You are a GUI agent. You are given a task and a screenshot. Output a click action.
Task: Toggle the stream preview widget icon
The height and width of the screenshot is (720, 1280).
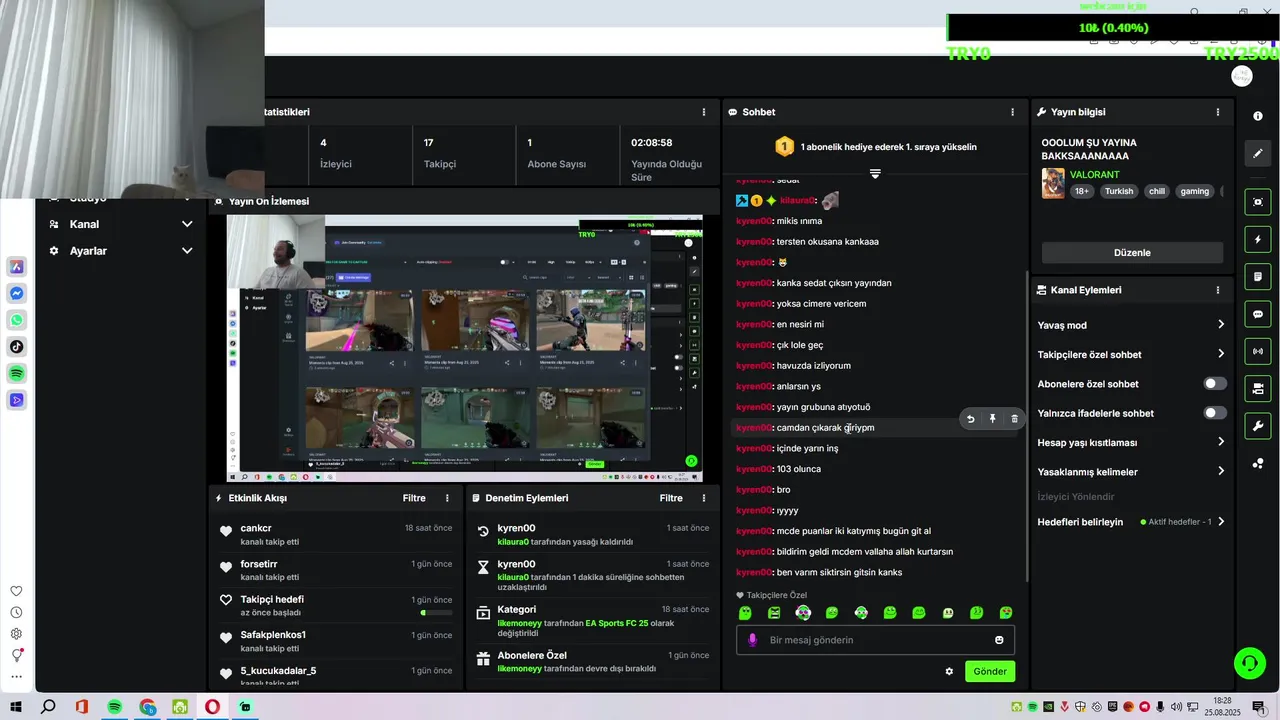pyautogui.click(x=1258, y=202)
